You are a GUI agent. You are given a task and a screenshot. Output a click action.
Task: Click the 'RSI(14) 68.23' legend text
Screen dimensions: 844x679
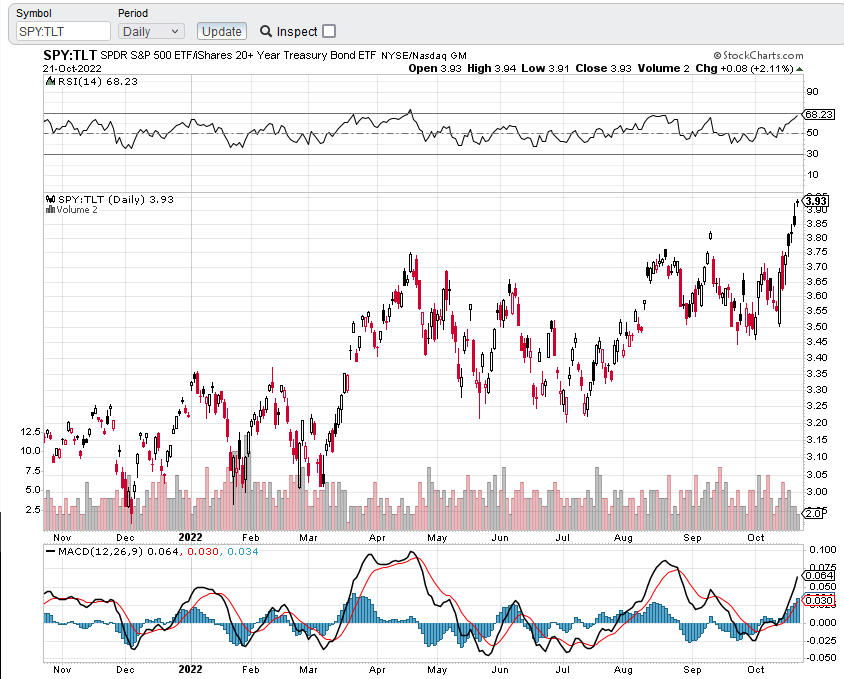click(97, 81)
